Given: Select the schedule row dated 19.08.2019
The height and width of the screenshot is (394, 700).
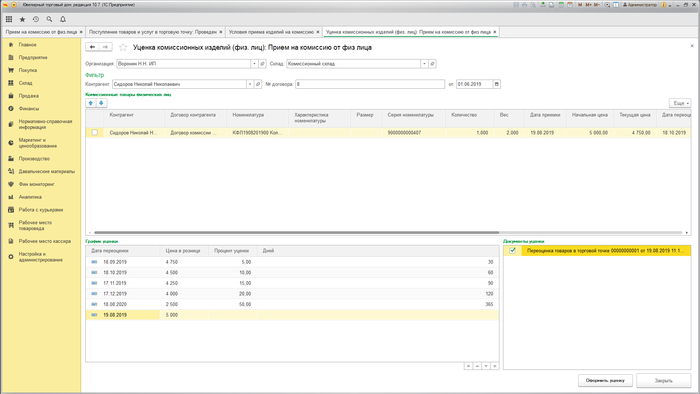Looking at the screenshot, I should (x=292, y=315).
